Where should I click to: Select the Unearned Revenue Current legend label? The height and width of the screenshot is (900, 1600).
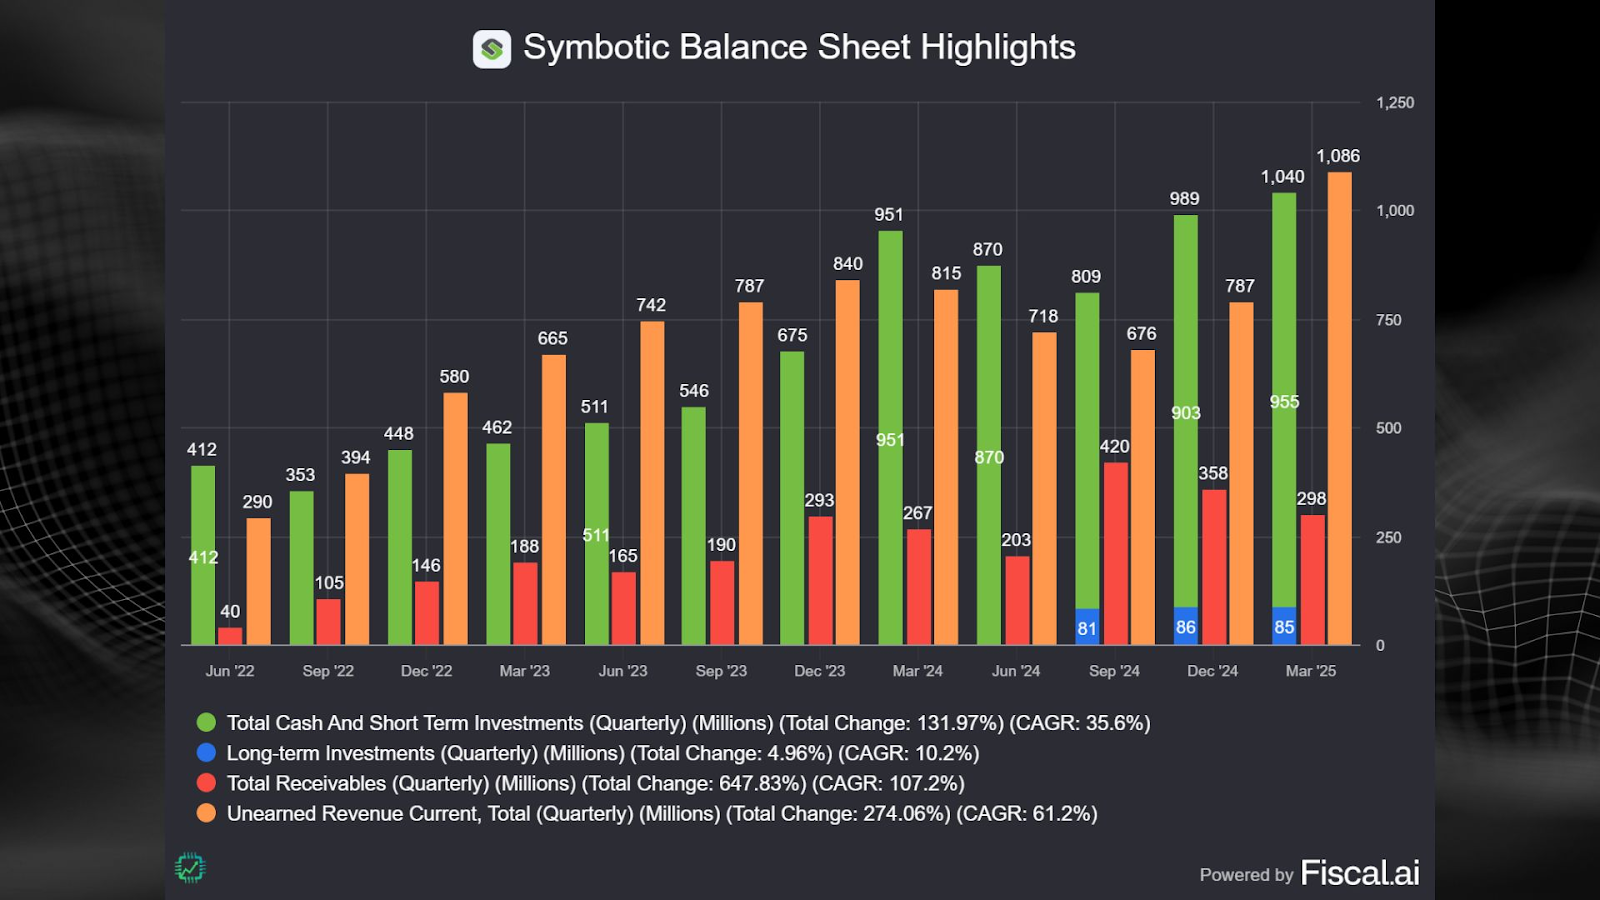[x=662, y=813]
